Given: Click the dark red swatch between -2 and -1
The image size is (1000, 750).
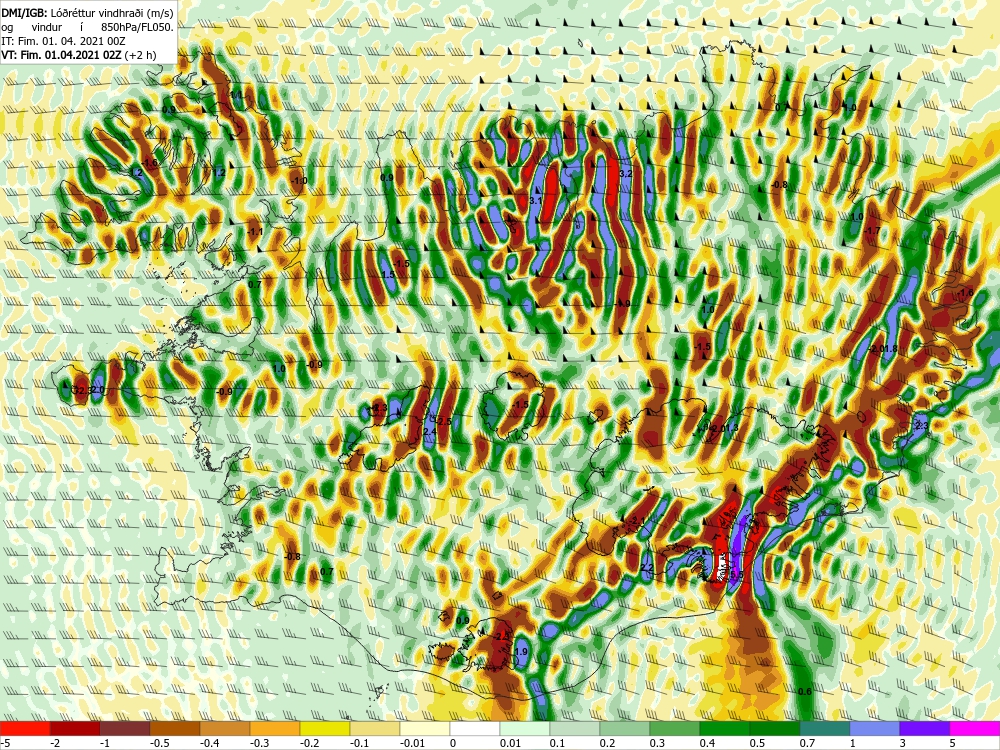Looking at the screenshot, I should pos(75,729).
